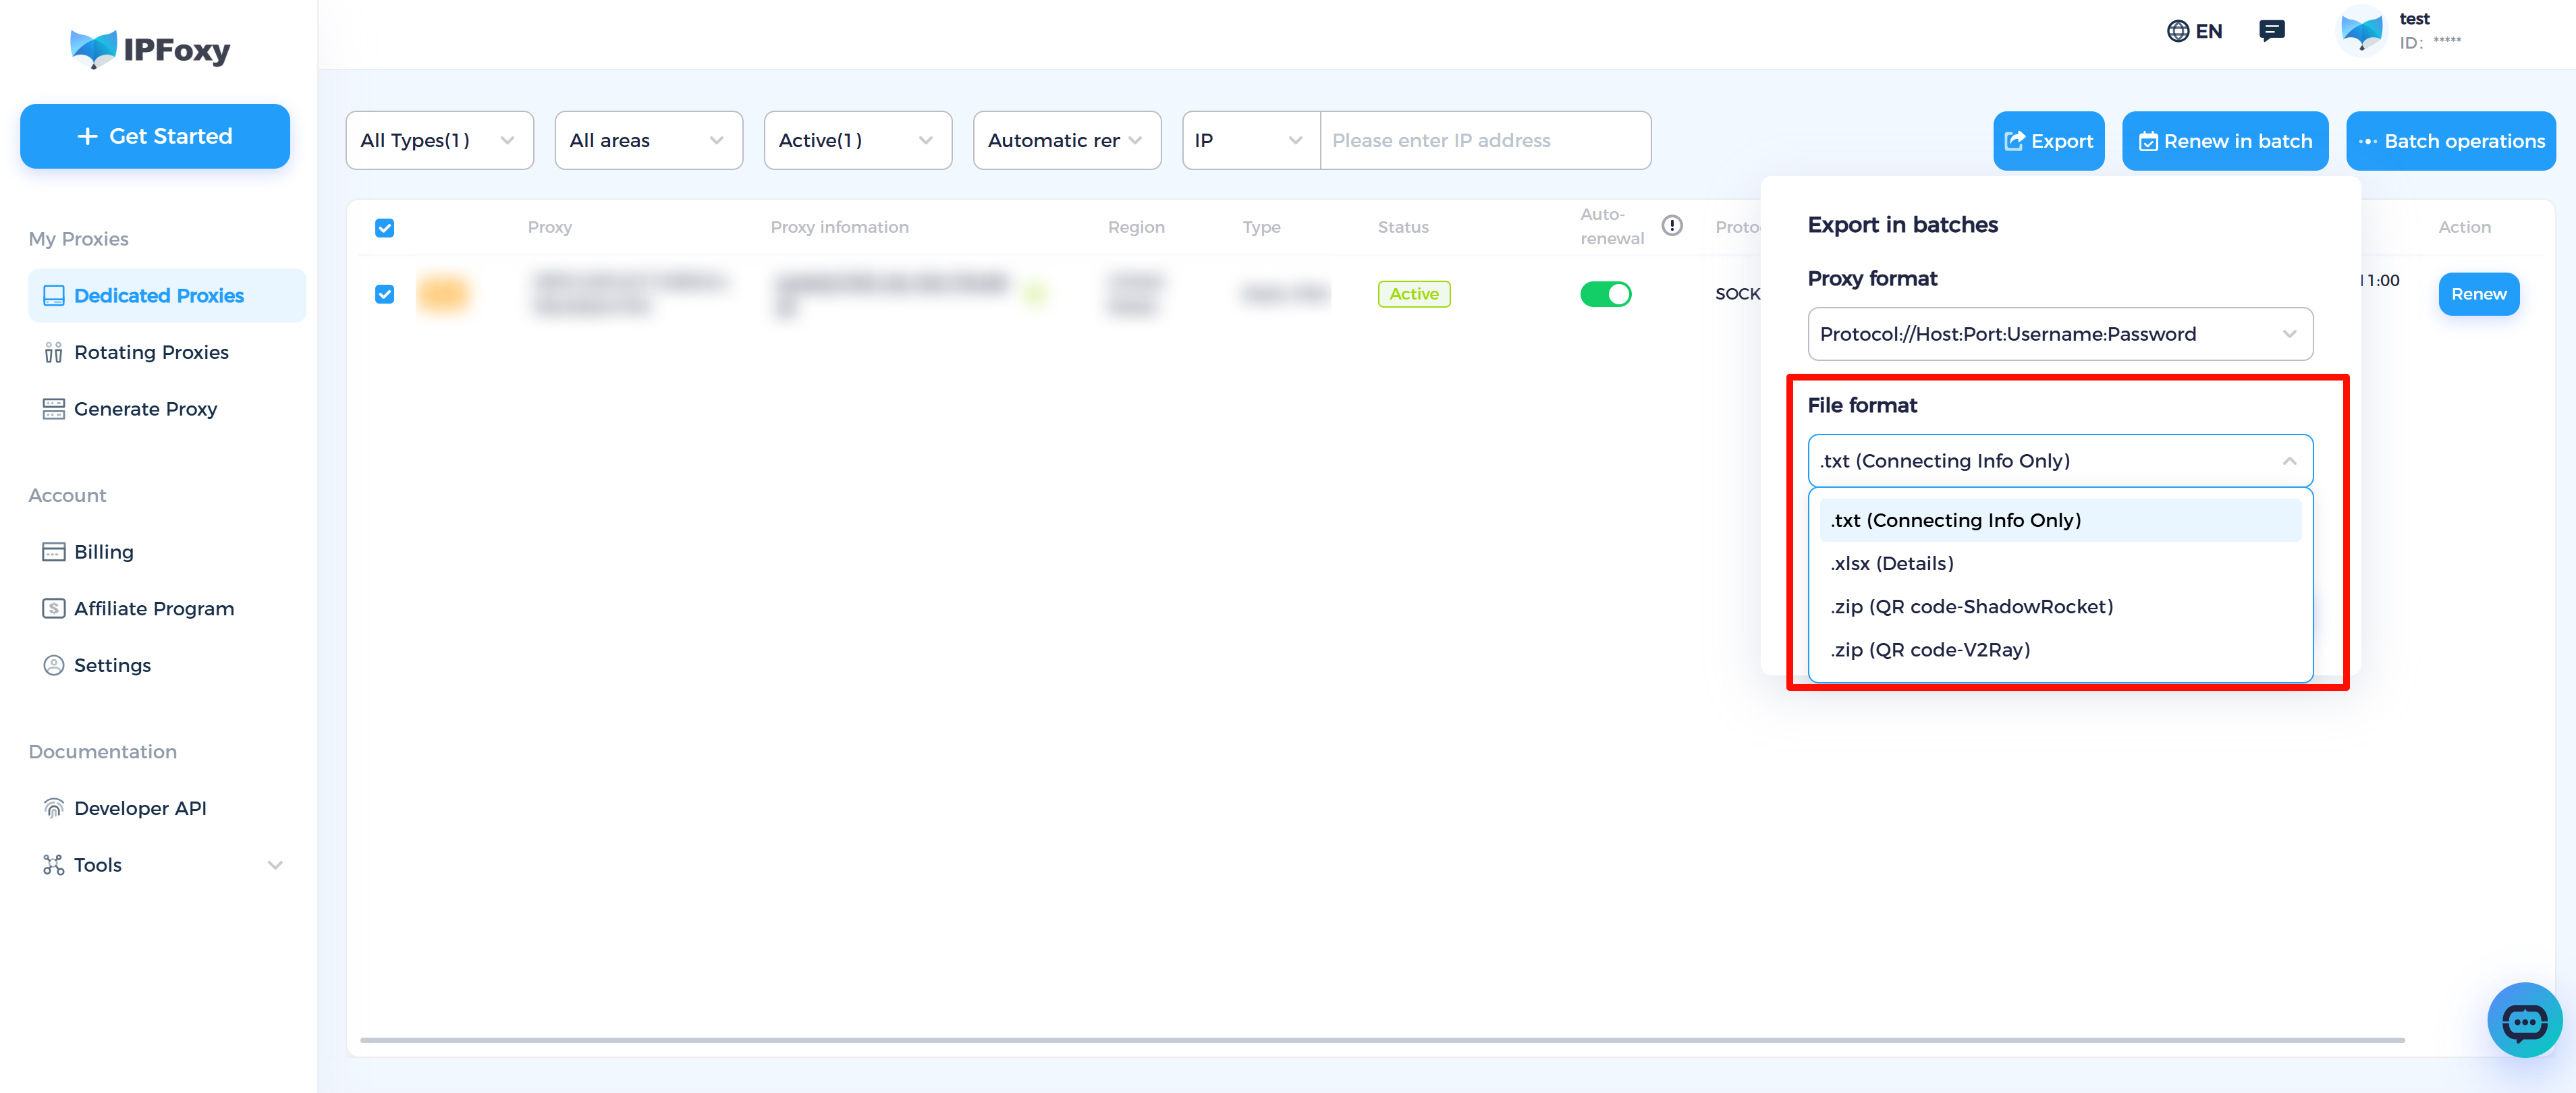The image size is (2576, 1093).
Task: Open the Active(1) status dropdown
Action: tap(857, 141)
